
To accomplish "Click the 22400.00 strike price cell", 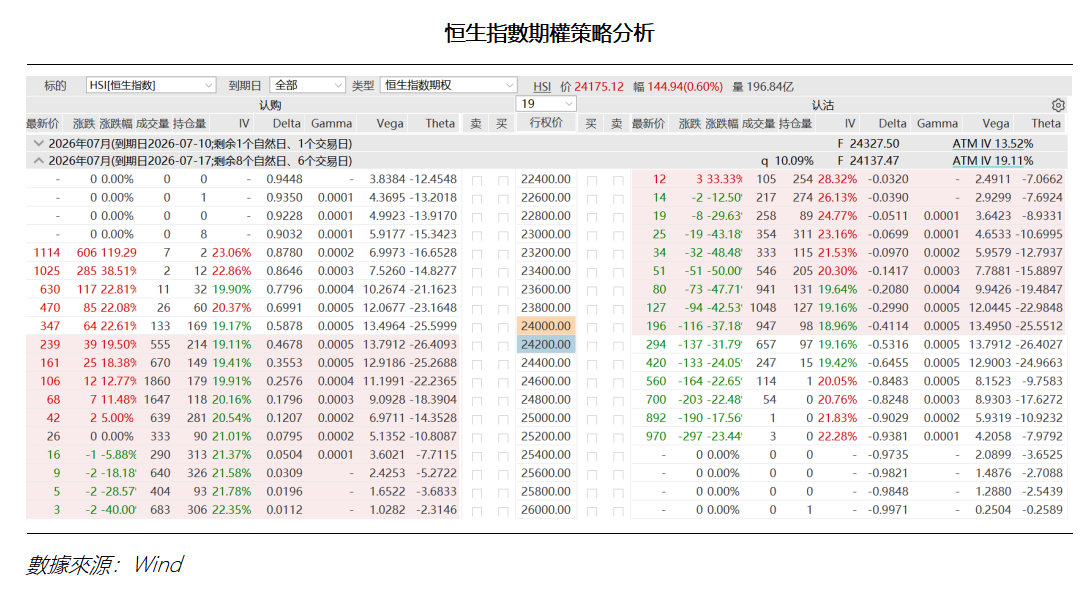I will tap(546, 179).
